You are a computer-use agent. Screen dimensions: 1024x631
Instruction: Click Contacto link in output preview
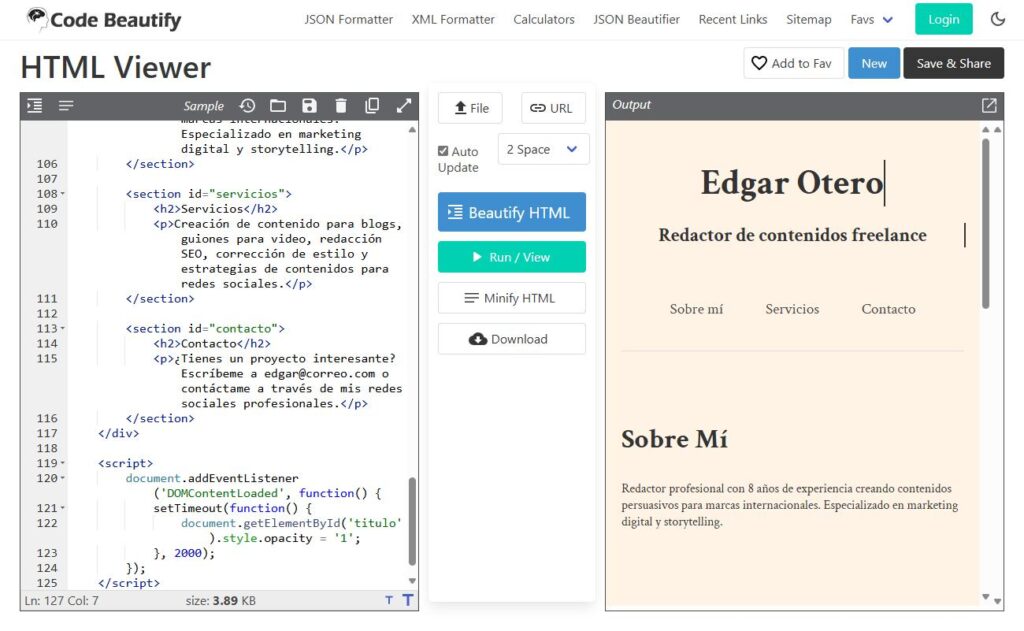[x=888, y=309]
